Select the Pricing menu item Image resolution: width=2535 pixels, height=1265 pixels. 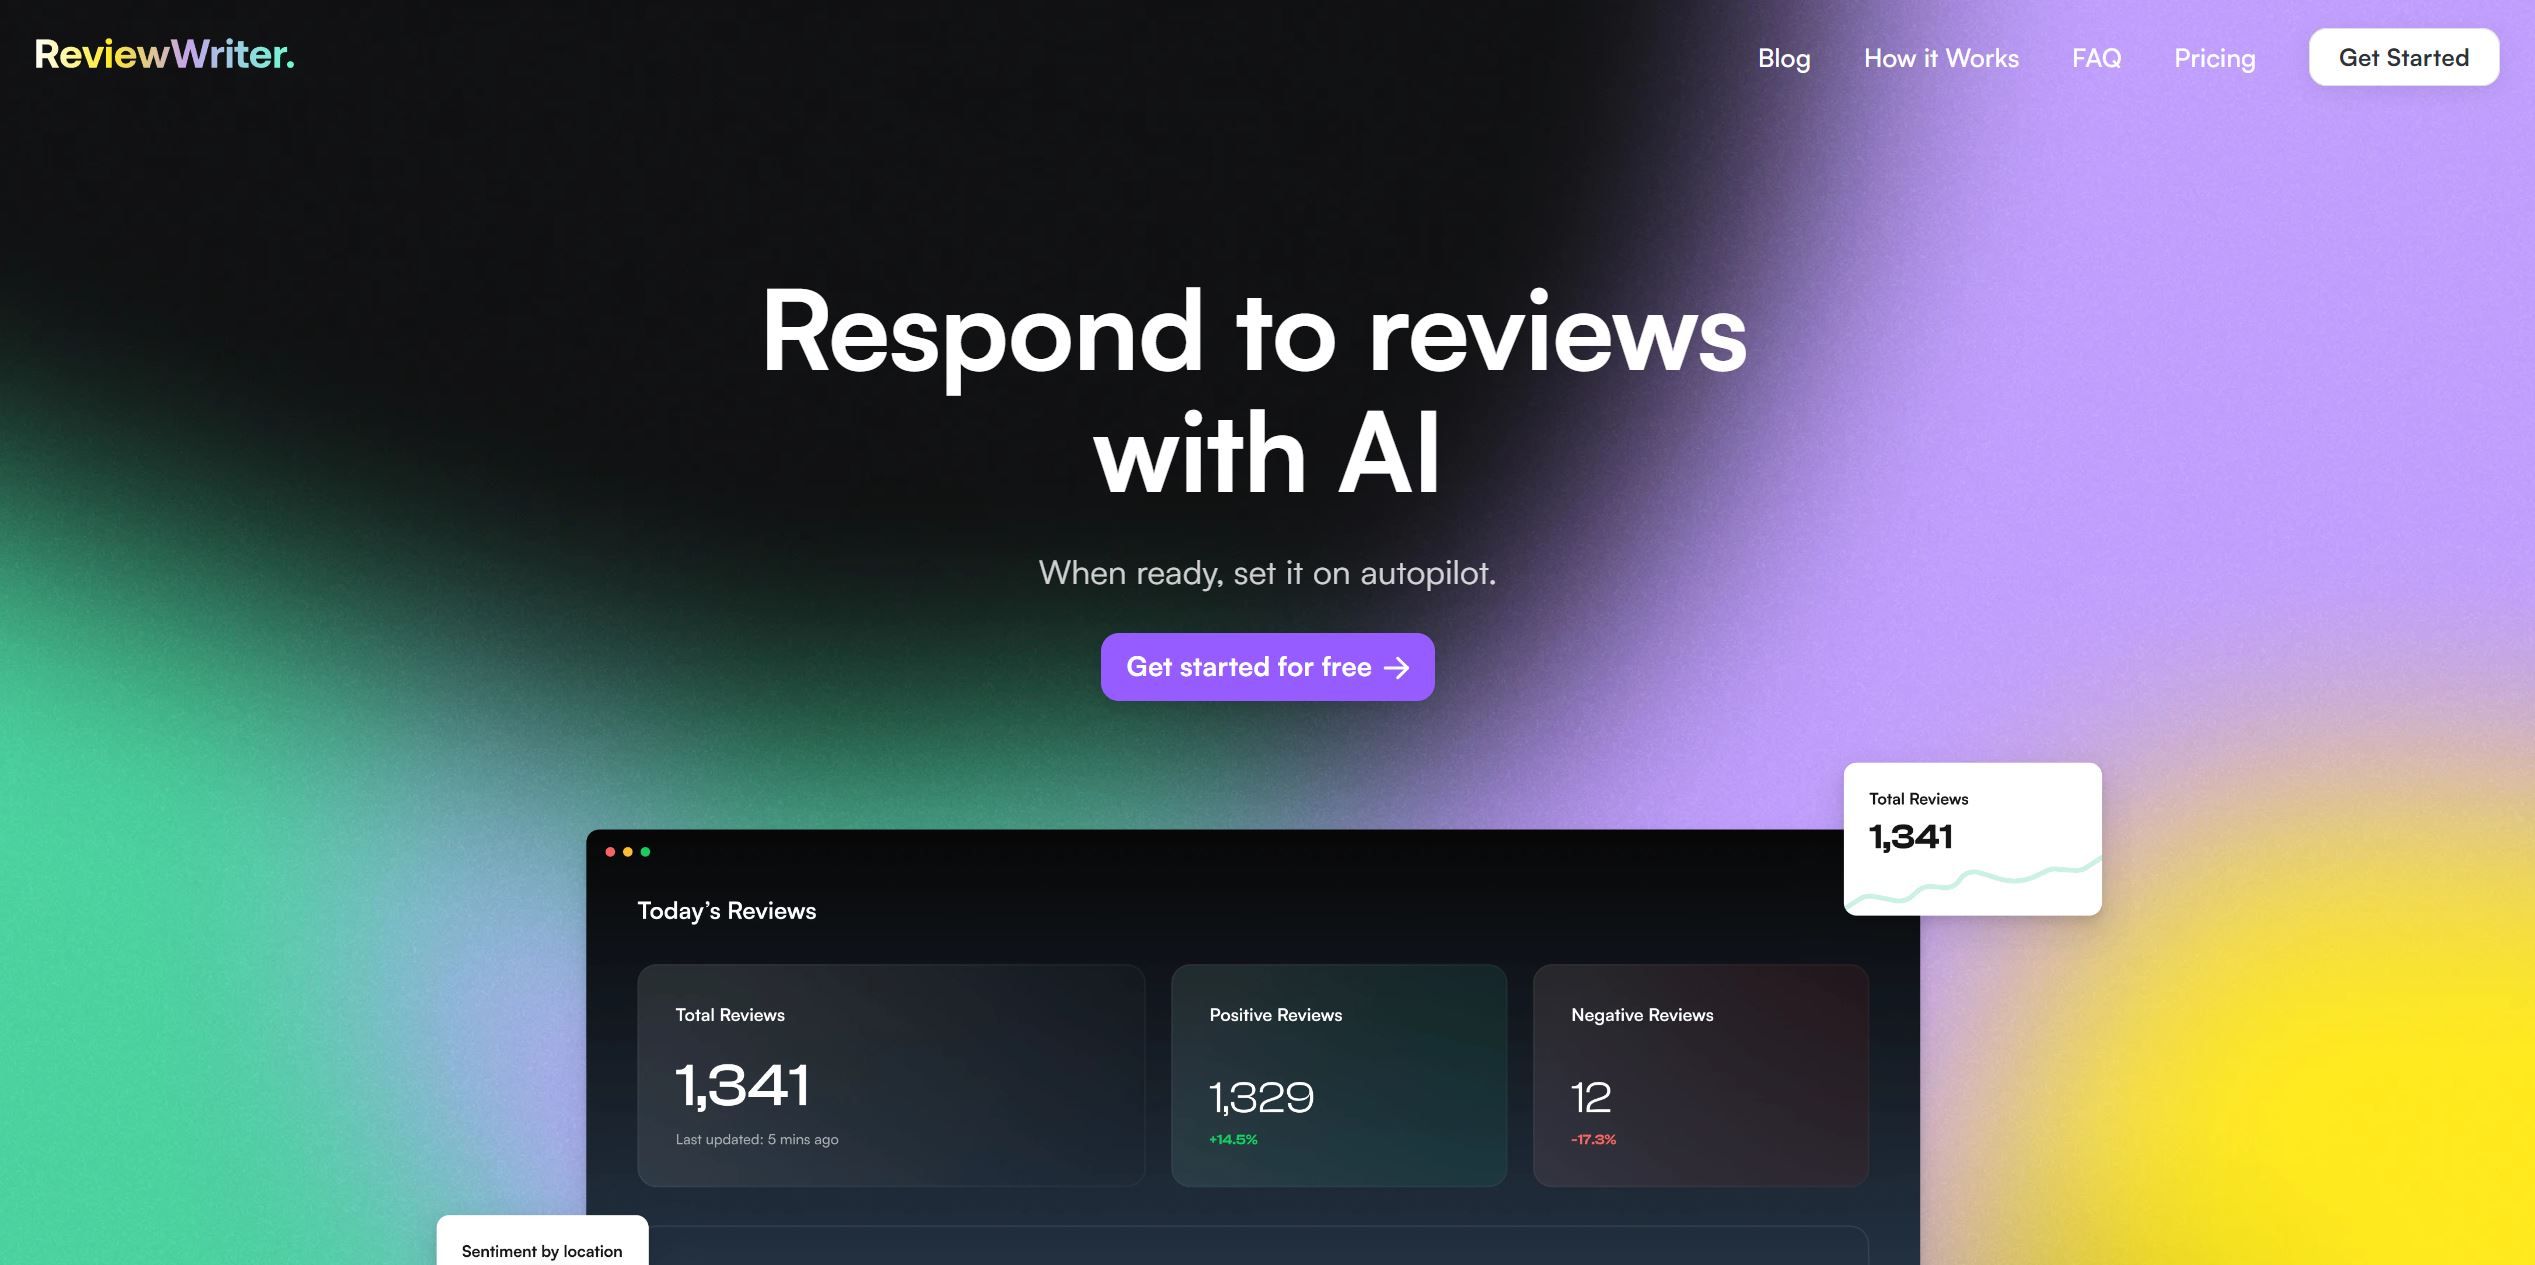click(x=2213, y=57)
